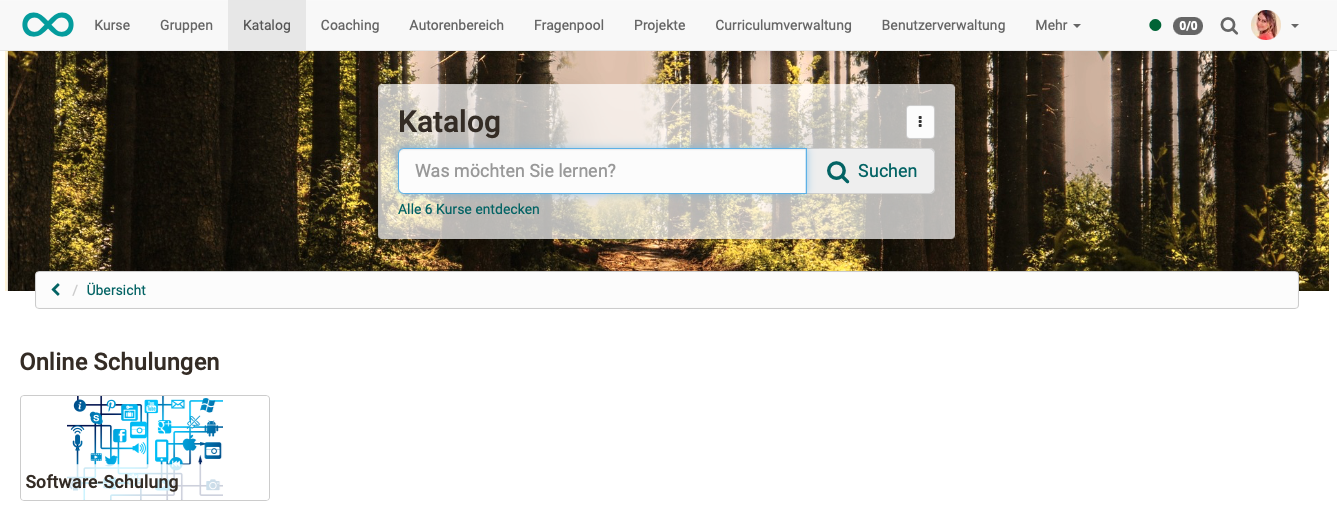
Task: Open the Projekte tab
Action: tap(660, 25)
